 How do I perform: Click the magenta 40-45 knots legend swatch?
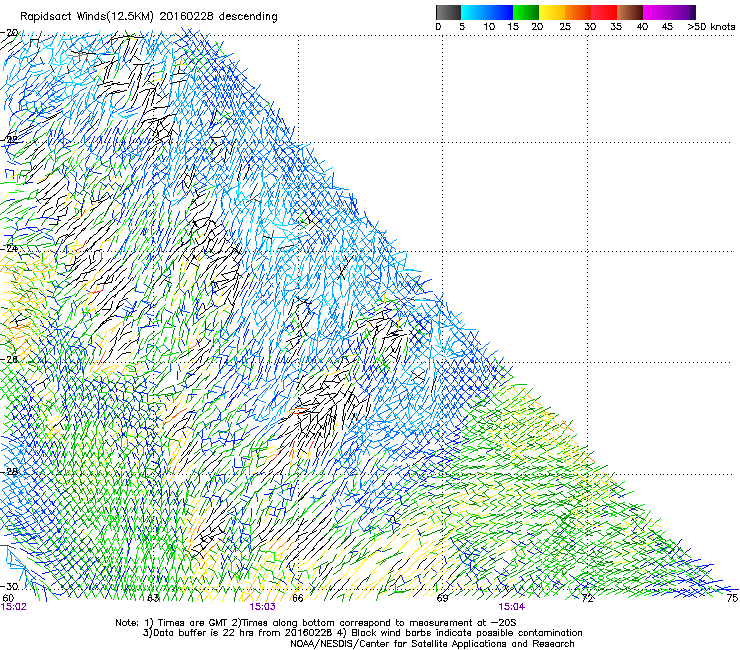pyautogui.click(x=656, y=12)
